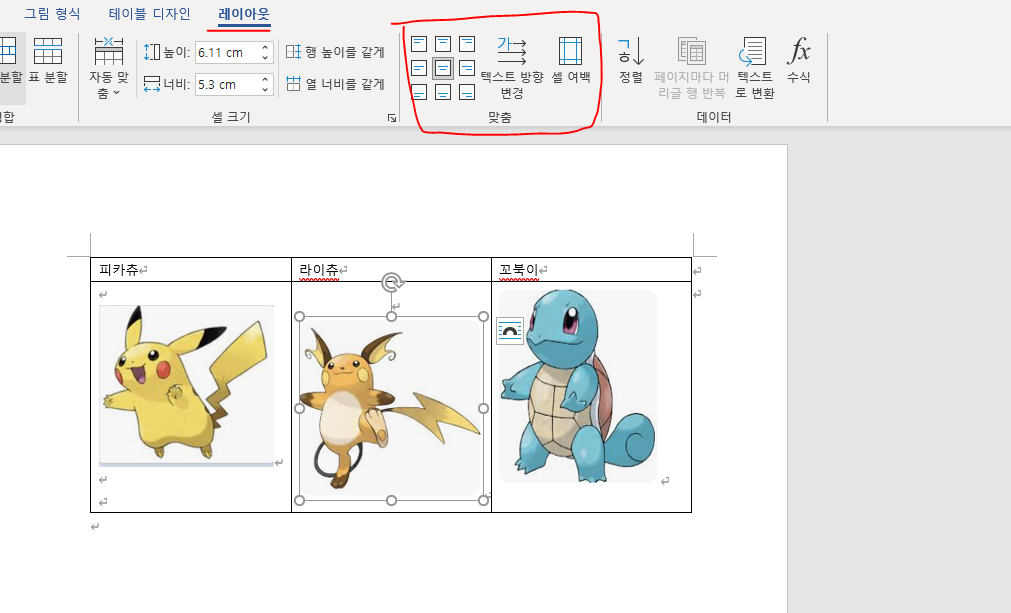
Task: Increase row height with up arrow
Action: [x=265, y=47]
